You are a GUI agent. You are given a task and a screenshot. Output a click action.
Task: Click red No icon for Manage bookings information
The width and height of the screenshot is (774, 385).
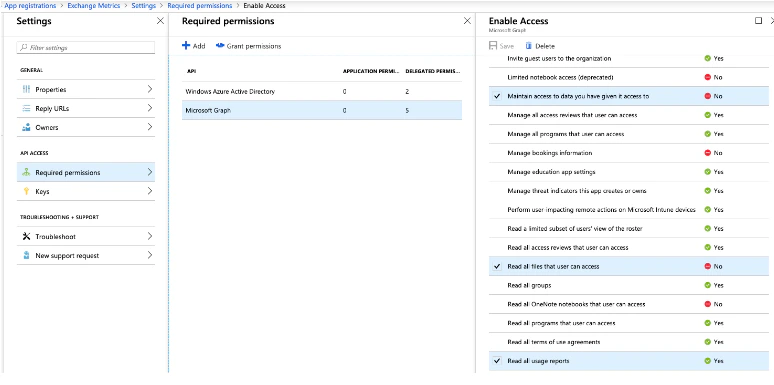tap(707, 153)
